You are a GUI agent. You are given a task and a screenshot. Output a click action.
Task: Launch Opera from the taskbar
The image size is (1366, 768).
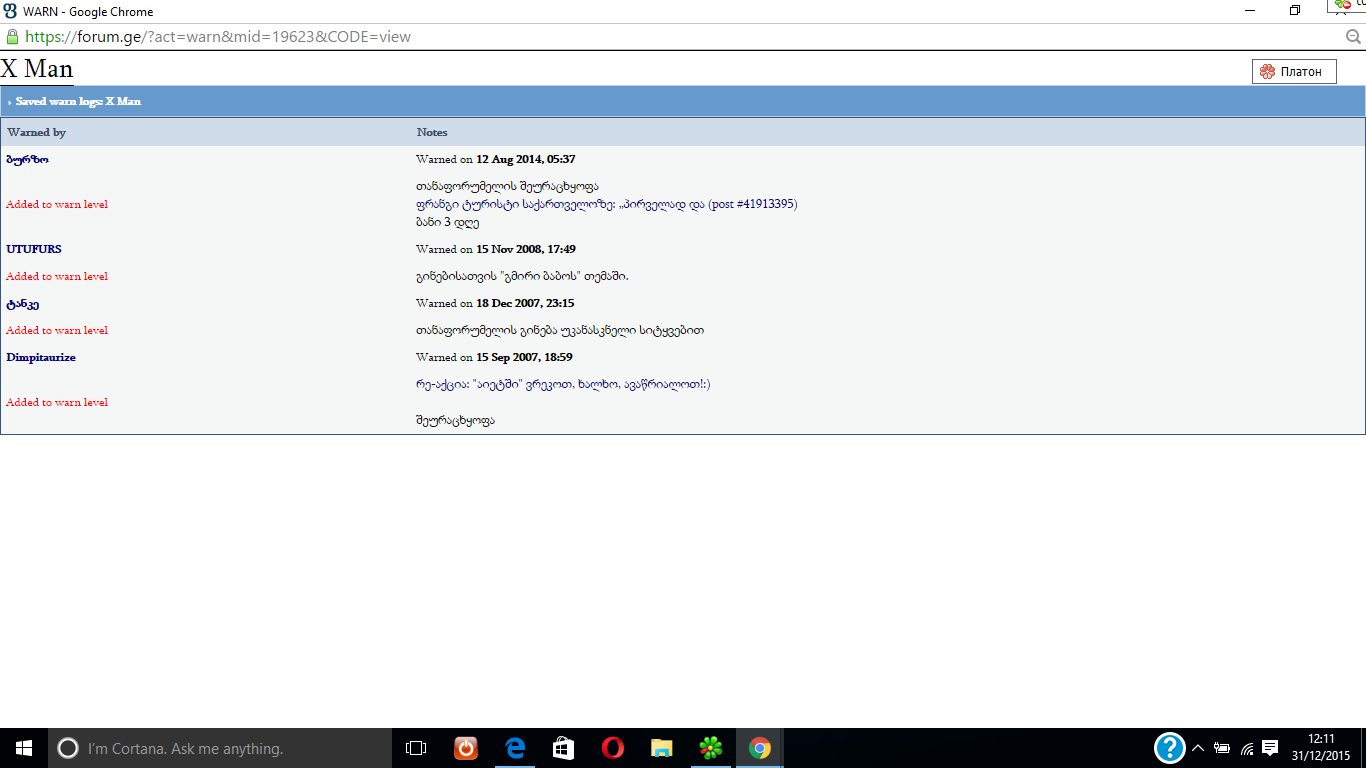613,748
